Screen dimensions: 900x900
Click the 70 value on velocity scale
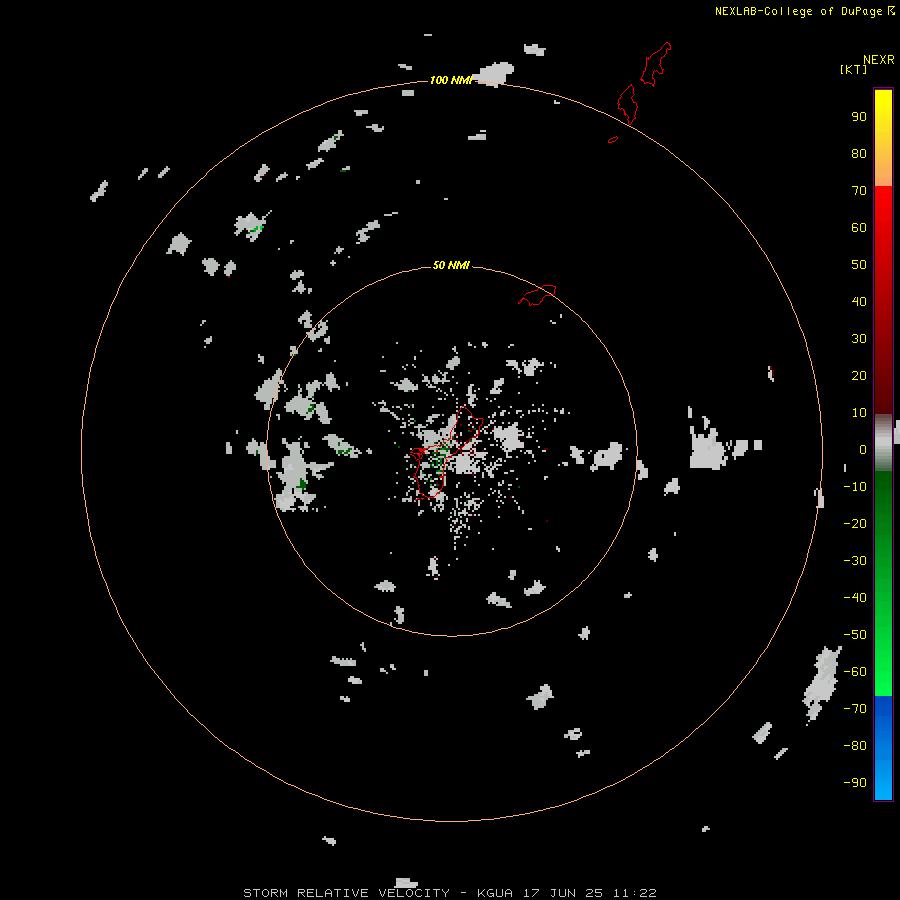click(859, 191)
